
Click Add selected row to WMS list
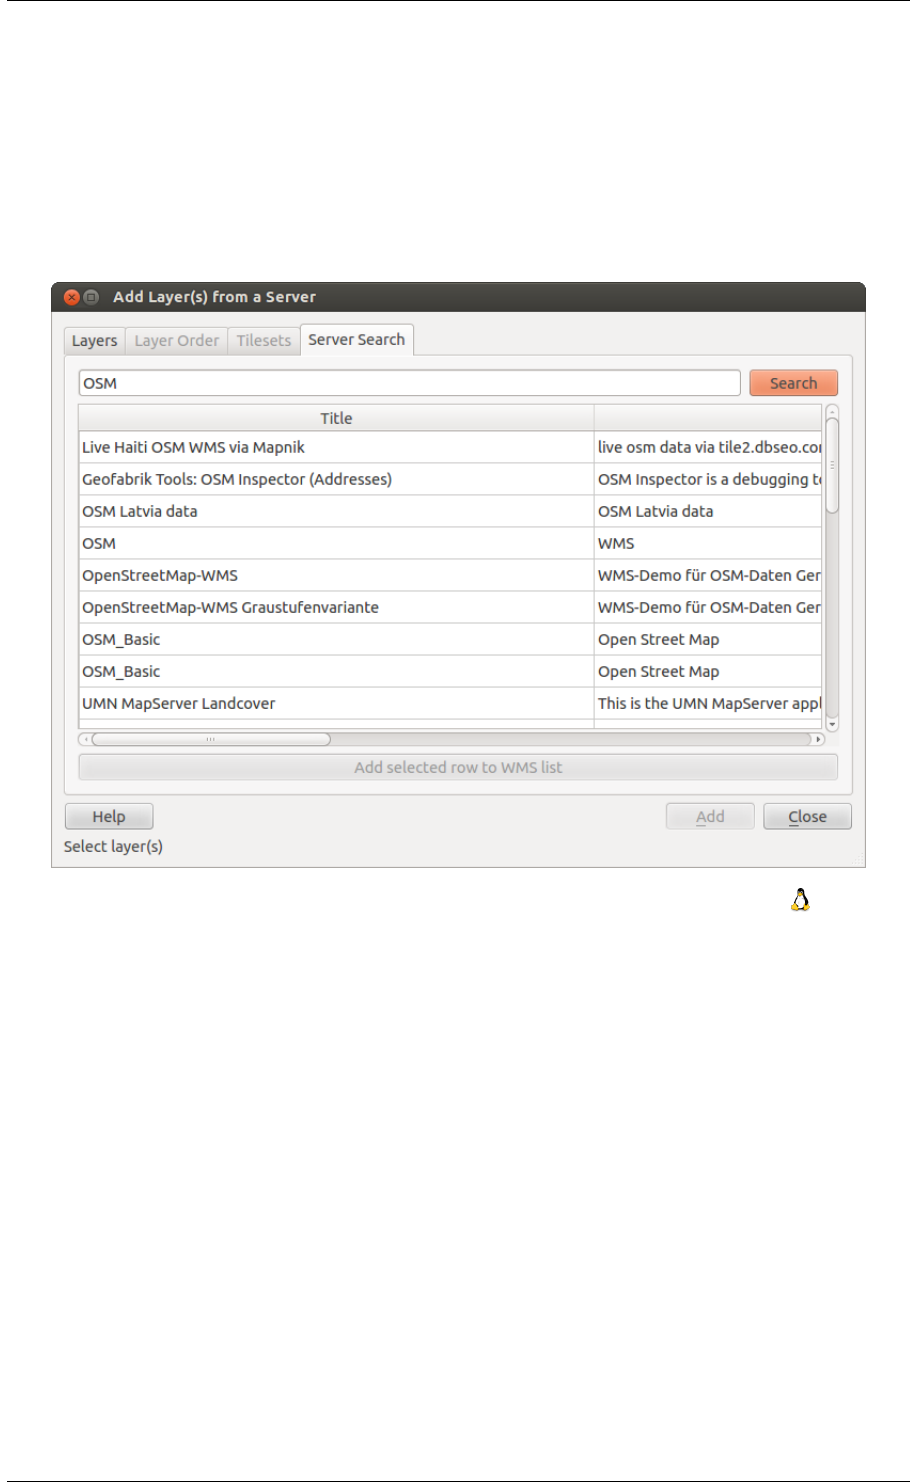458,767
